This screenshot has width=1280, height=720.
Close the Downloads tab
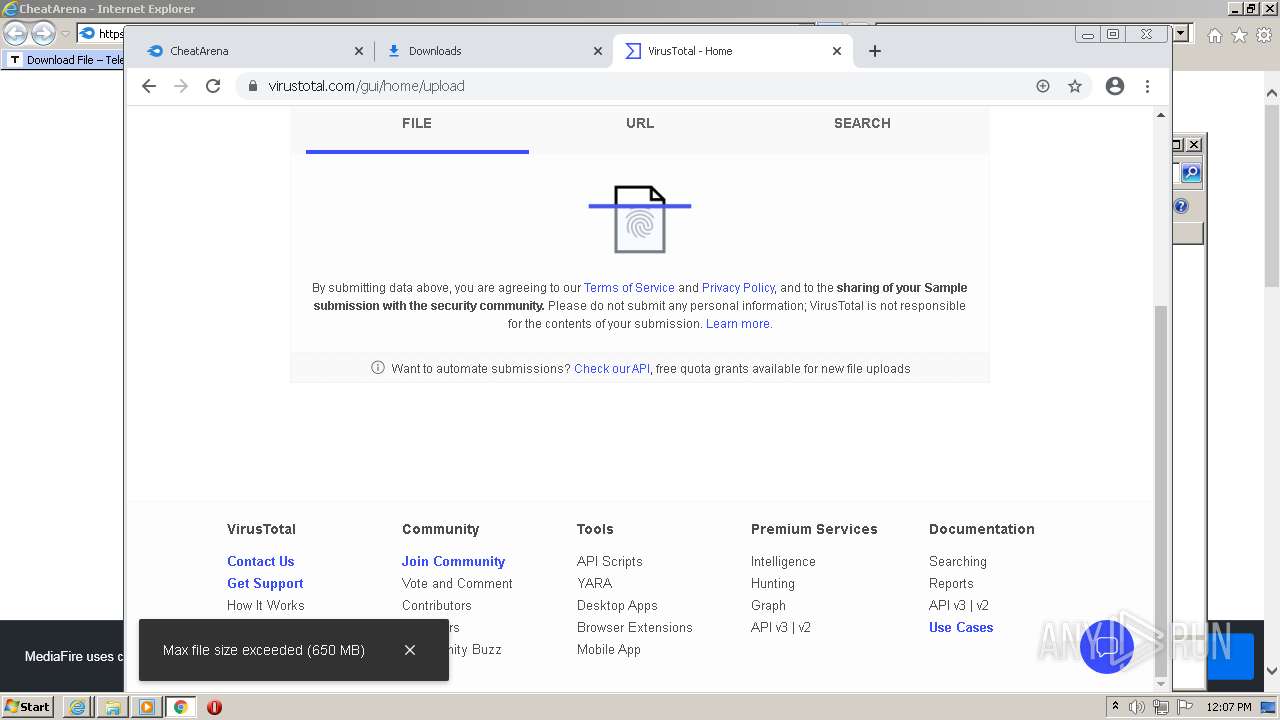[x=598, y=51]
